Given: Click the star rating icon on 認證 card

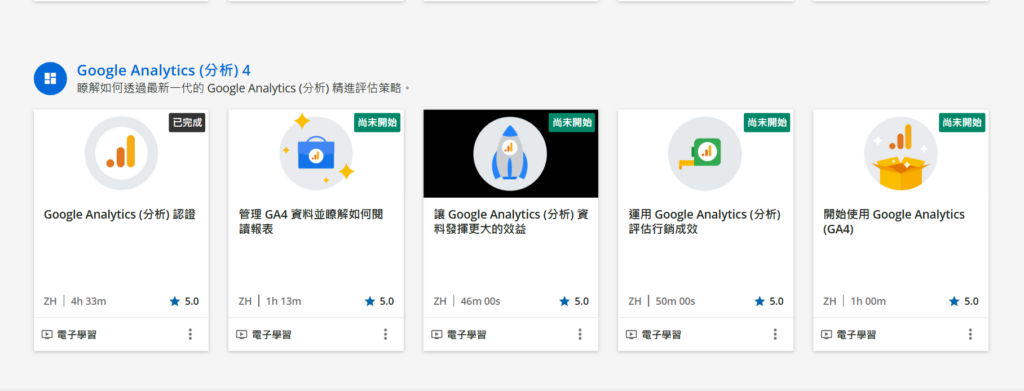Looking at the screenshot, I should click(174, 301).
